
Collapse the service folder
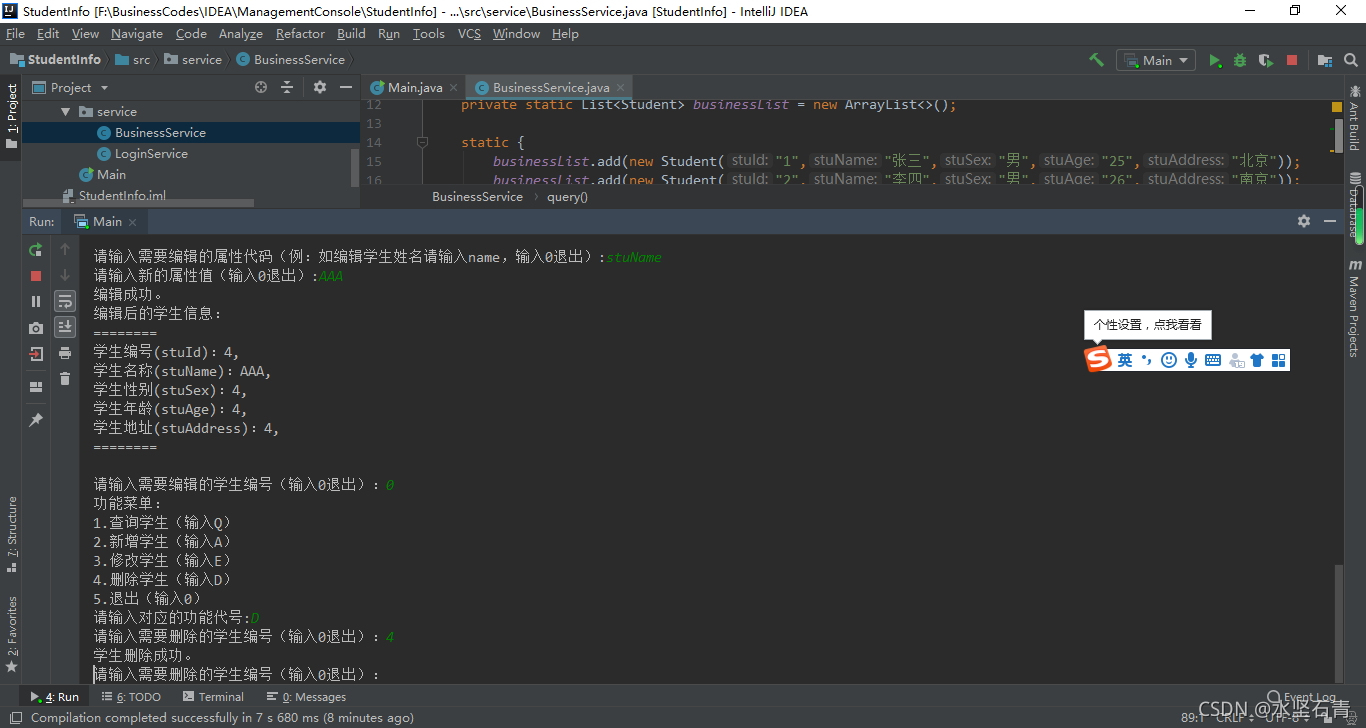(x=66, y=112)
